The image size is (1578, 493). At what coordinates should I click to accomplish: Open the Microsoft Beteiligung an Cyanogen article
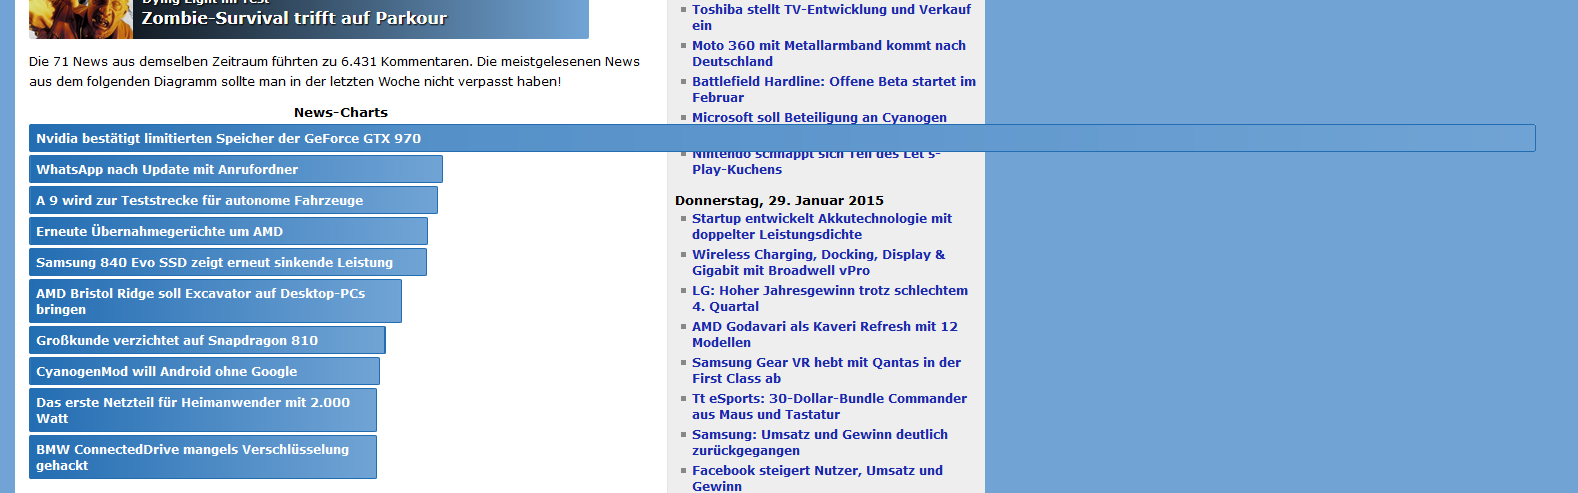(819, 117)
